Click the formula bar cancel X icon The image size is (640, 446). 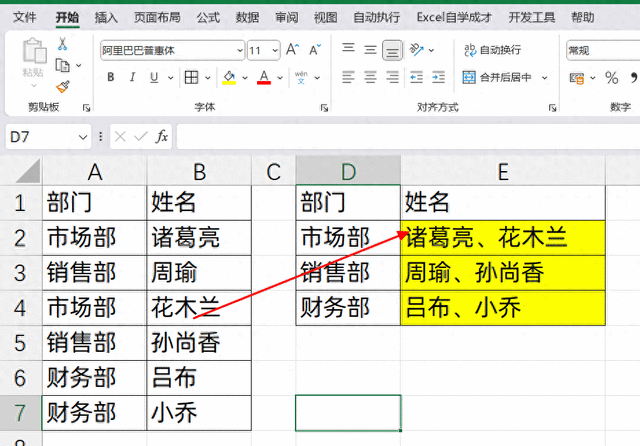pos(120,136)
